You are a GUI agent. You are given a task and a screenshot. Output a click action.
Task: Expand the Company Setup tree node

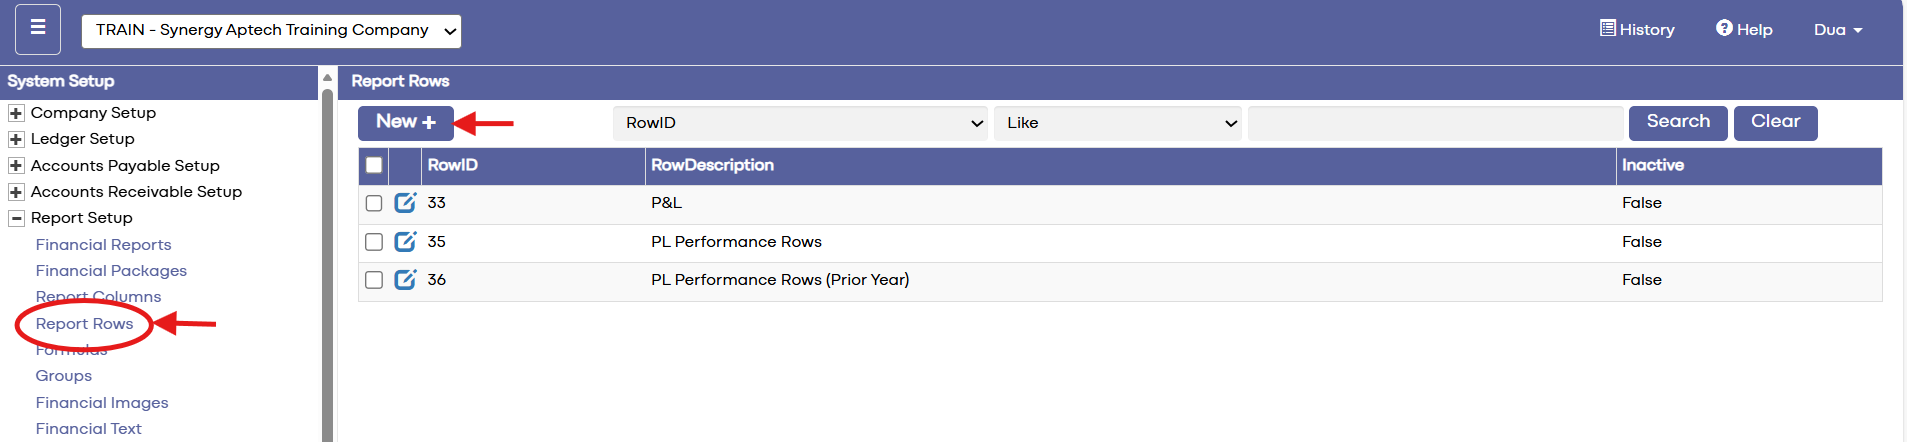coord(16,113)
